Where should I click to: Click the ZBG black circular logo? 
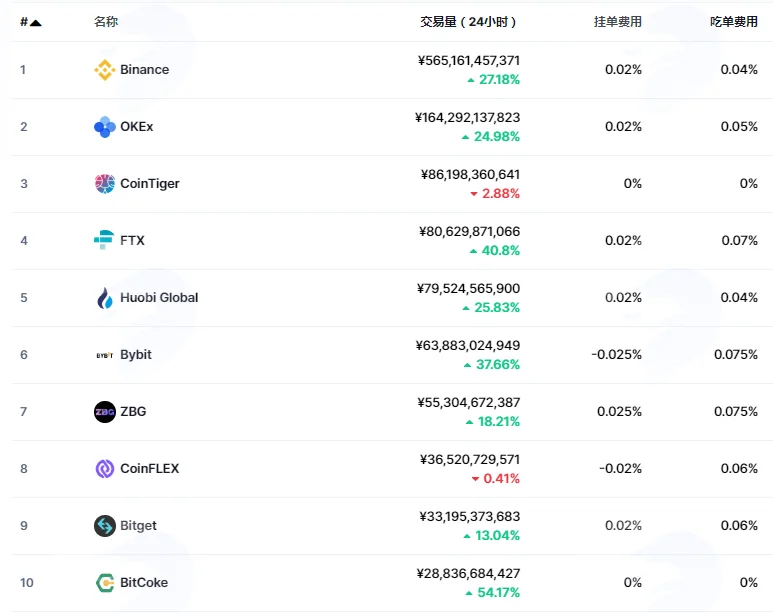[x=105, y=412]
